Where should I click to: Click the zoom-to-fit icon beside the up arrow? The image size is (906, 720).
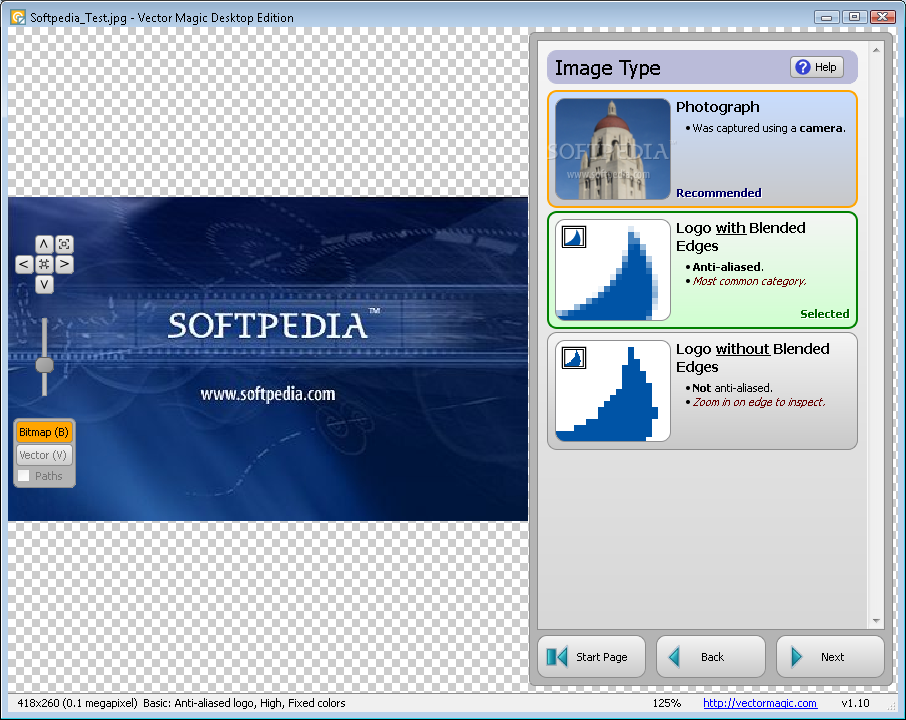click(64, 244)
